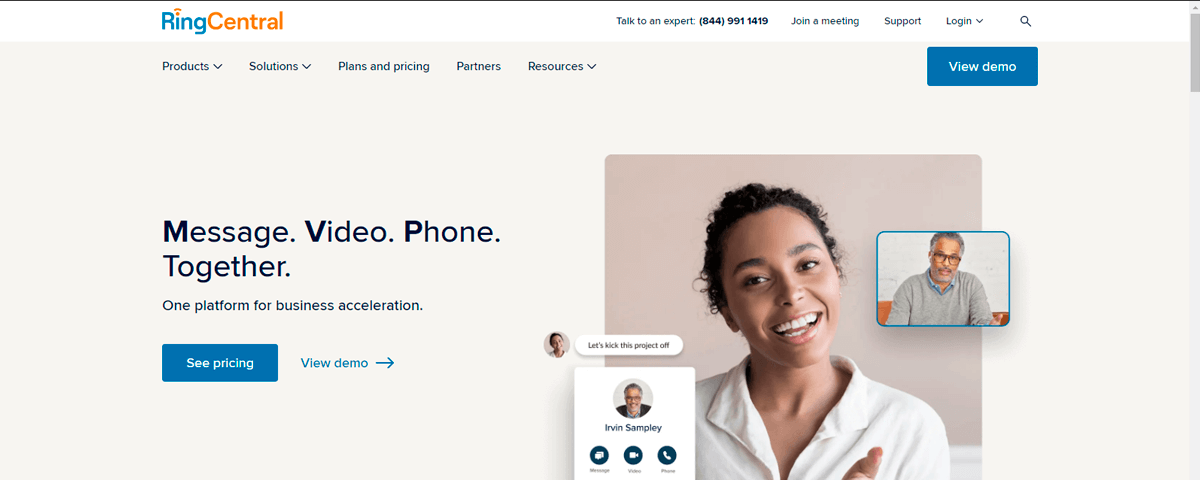The width and height of the screenshot is (1200, 480).
Task: Expand the Solutions dropdown menu
Action: [x=280, y=66]
